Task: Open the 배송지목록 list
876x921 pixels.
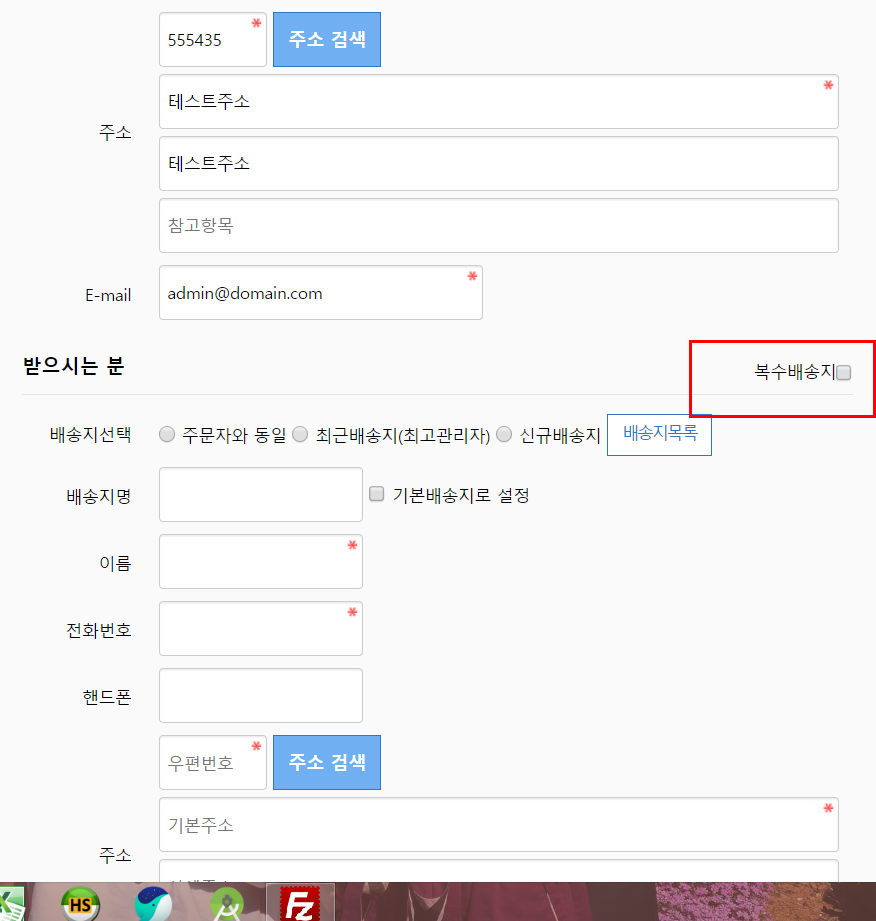Action: pyautogui.click(x=658, y=434)
